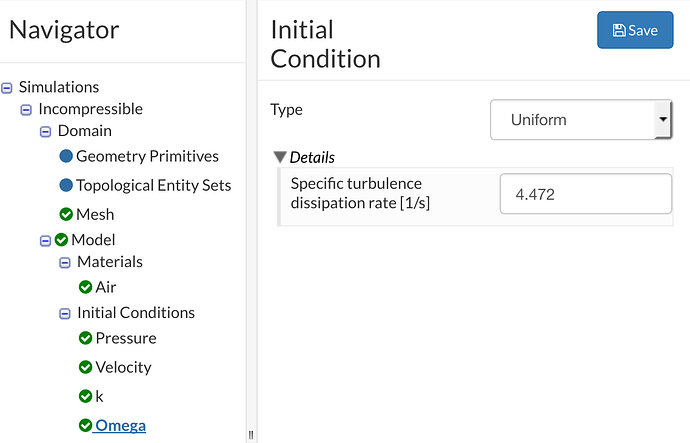Collapse the Domain tree branch

point(45,131)
